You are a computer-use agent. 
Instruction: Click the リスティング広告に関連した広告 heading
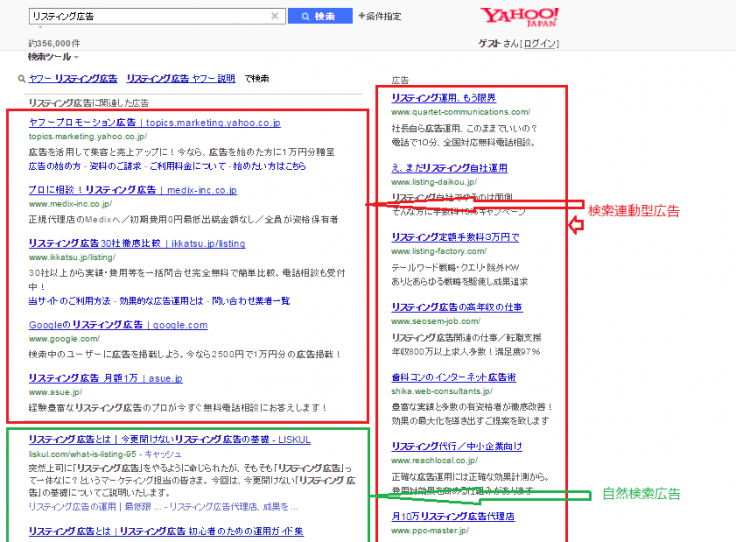coord(89,103)
